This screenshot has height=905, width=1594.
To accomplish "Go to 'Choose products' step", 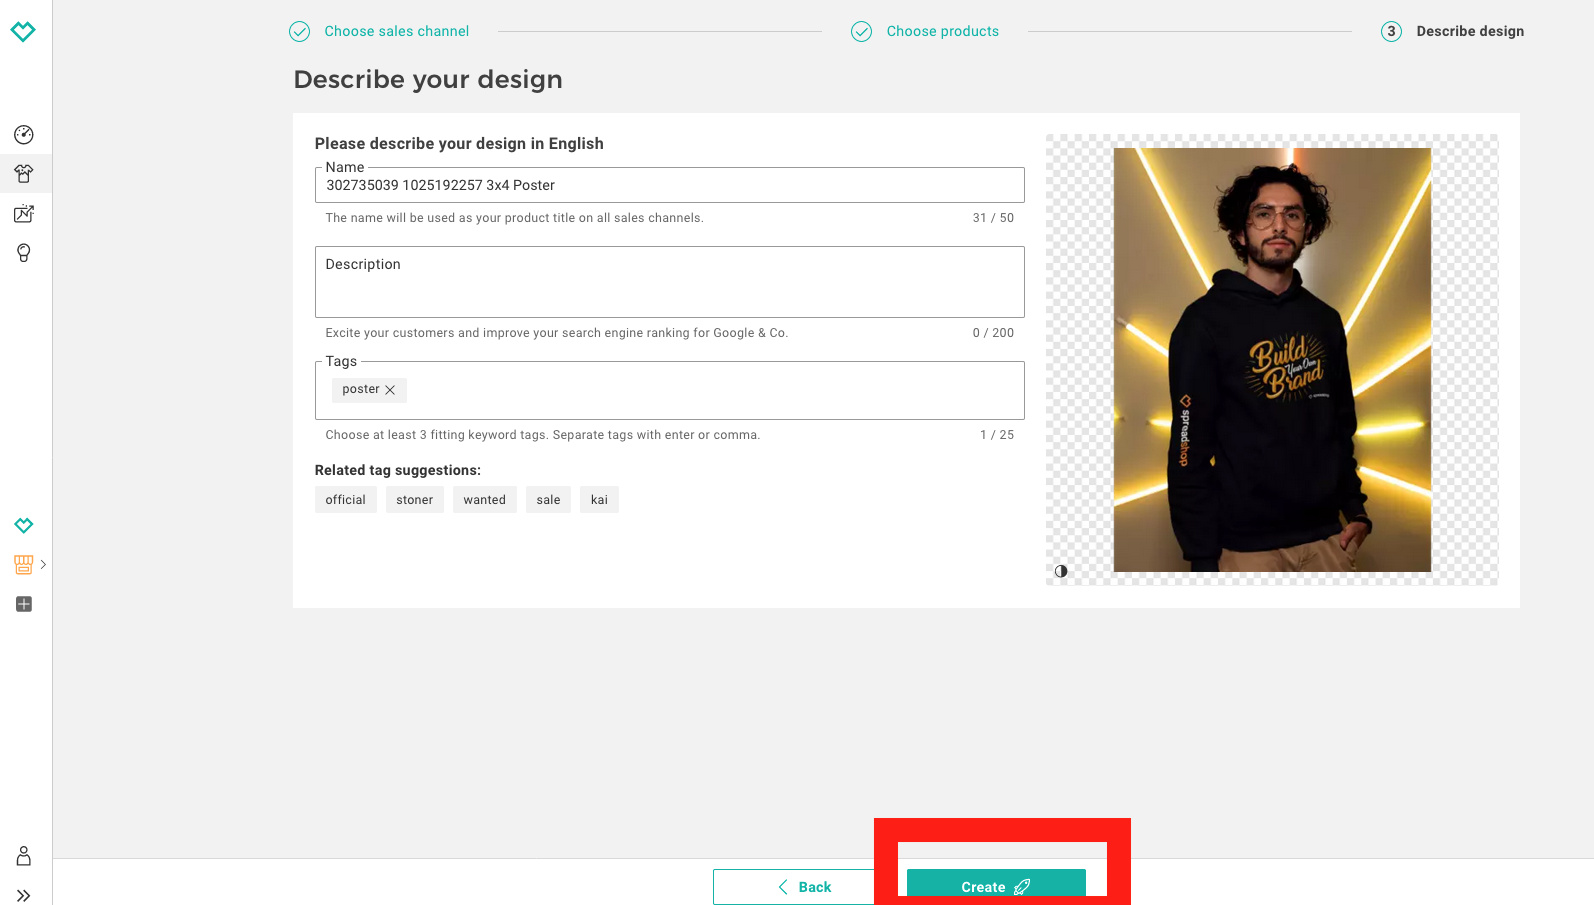I will (942, 31).
